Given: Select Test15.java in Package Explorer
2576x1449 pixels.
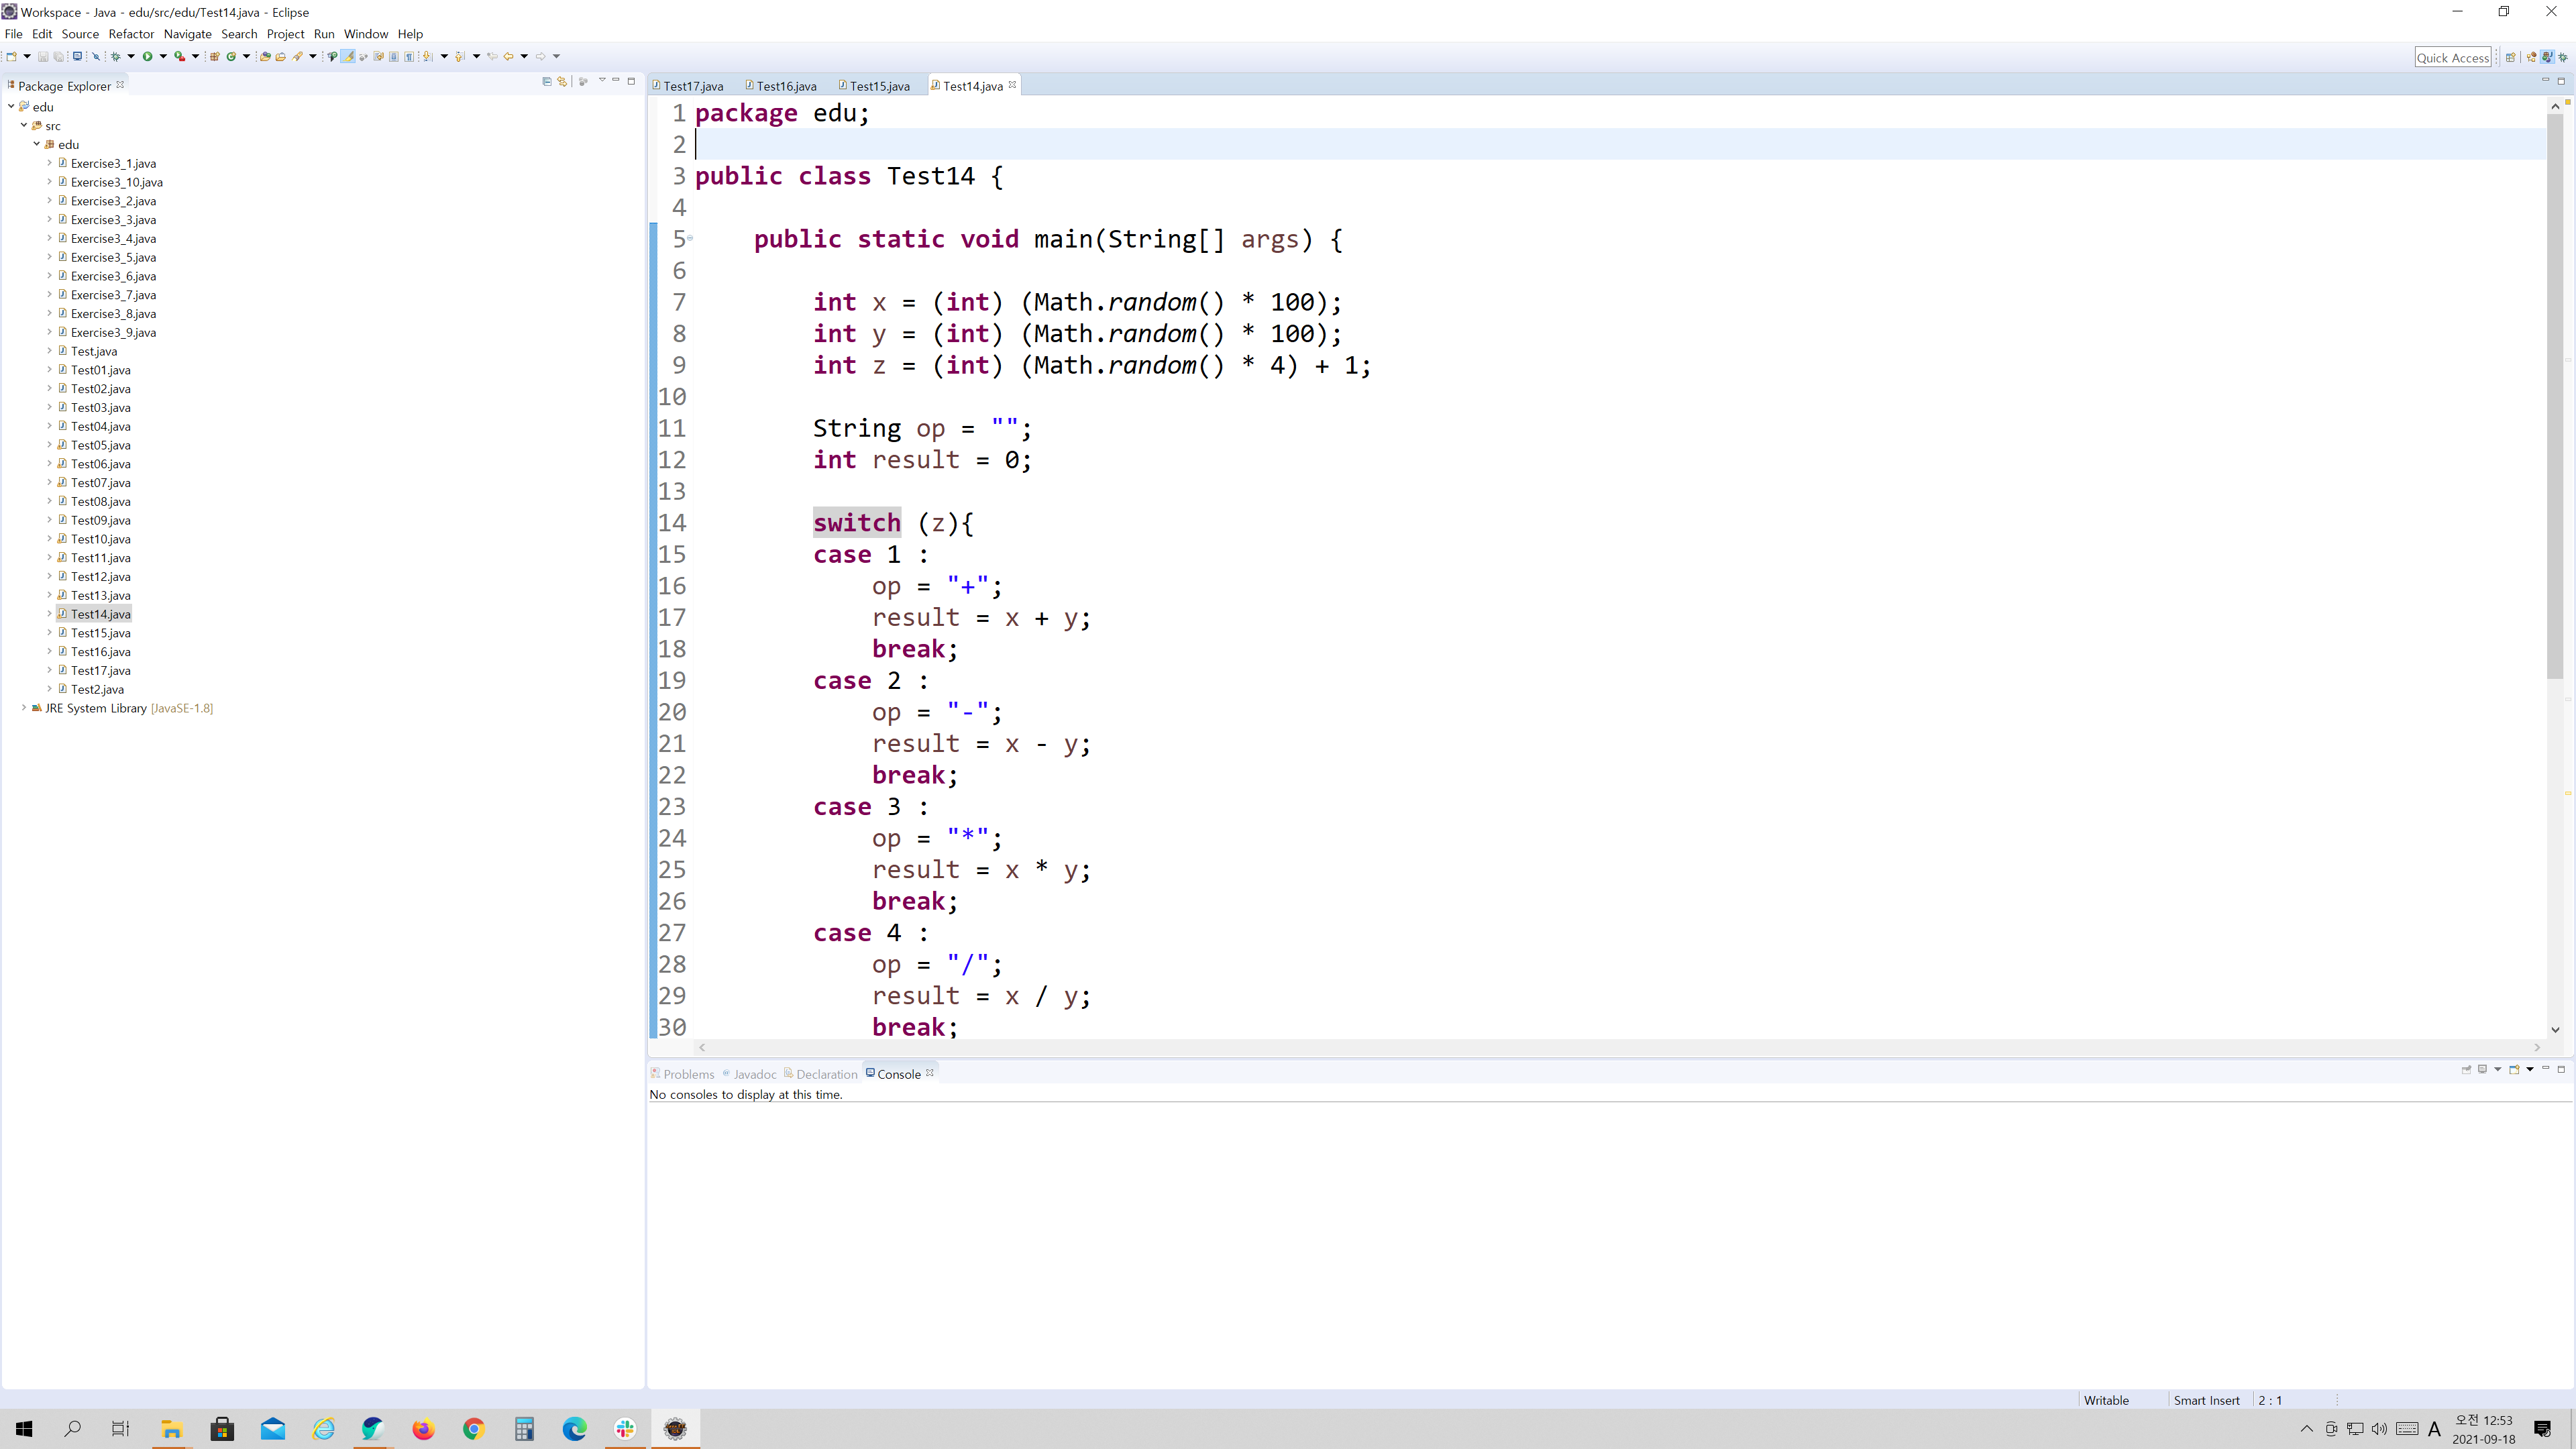Looking at the screenshot, I should 100,633.
